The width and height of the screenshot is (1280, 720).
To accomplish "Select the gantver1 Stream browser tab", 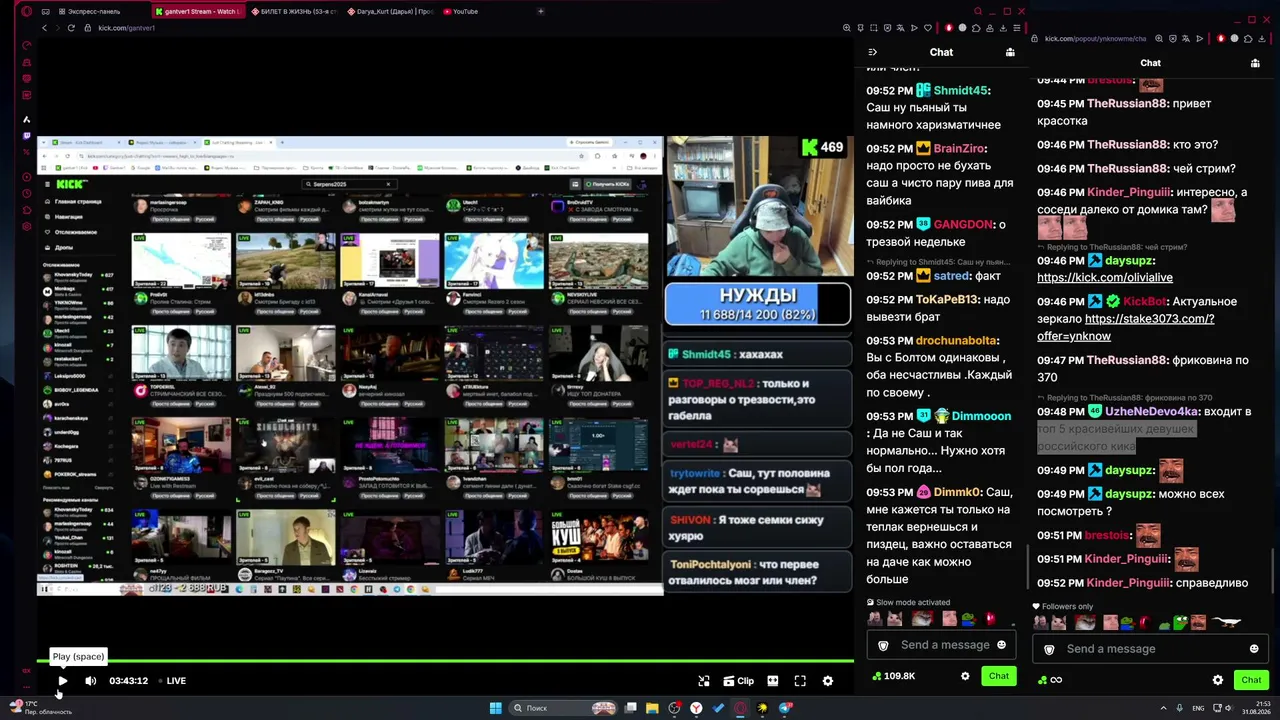I will click(x=199, y=12).
